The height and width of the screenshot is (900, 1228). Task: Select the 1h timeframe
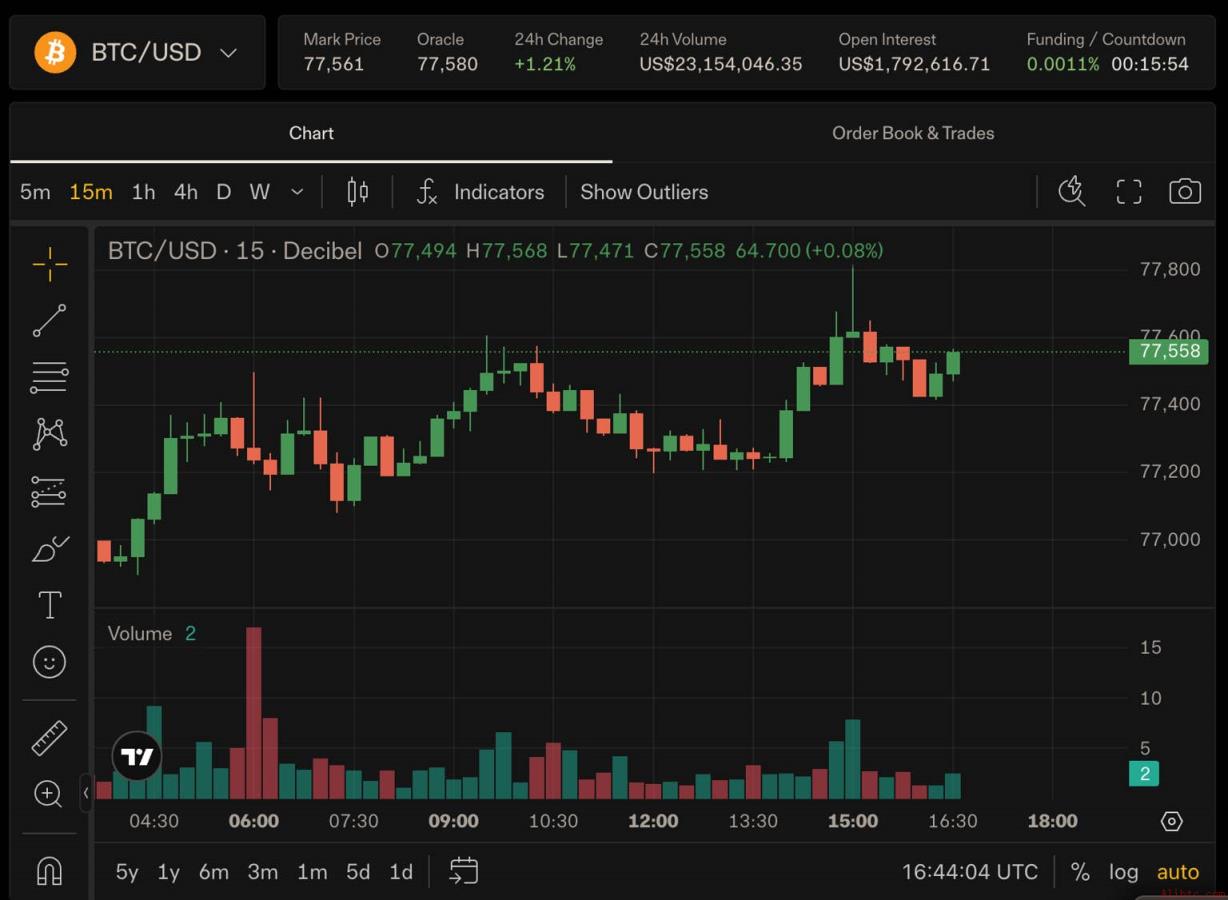143,192
